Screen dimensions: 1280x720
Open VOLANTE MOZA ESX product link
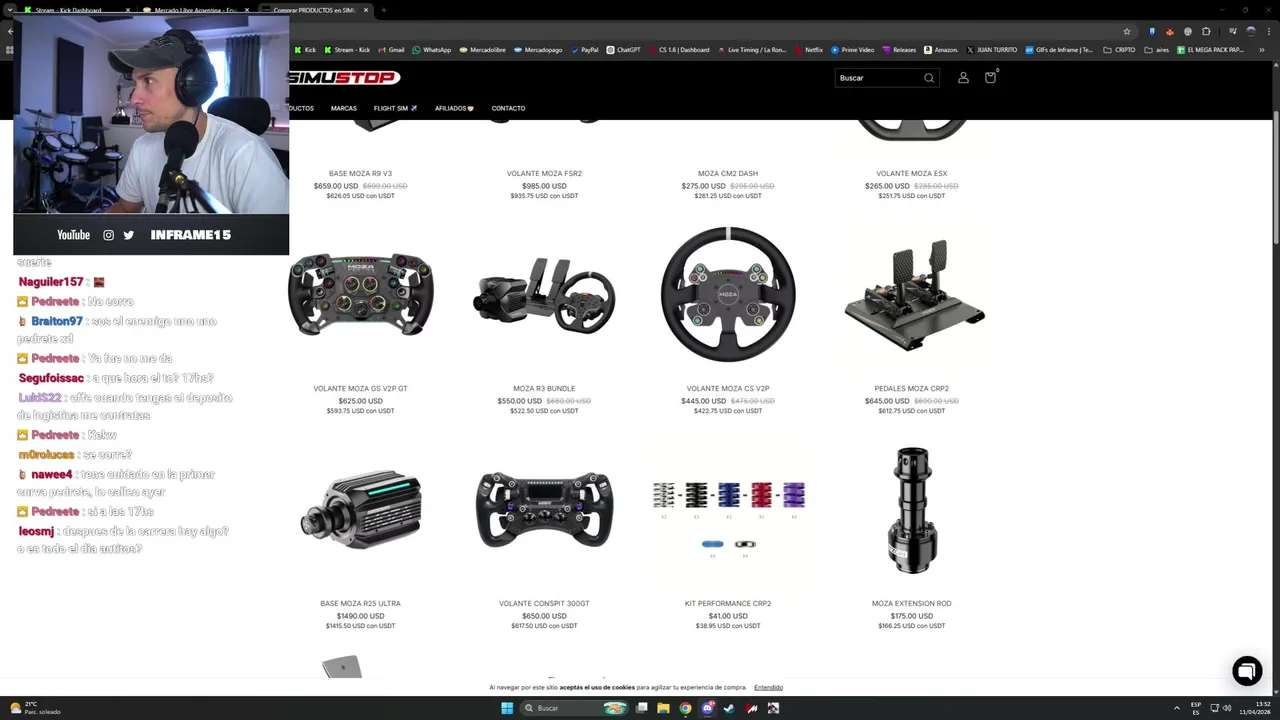coord(911,173)
